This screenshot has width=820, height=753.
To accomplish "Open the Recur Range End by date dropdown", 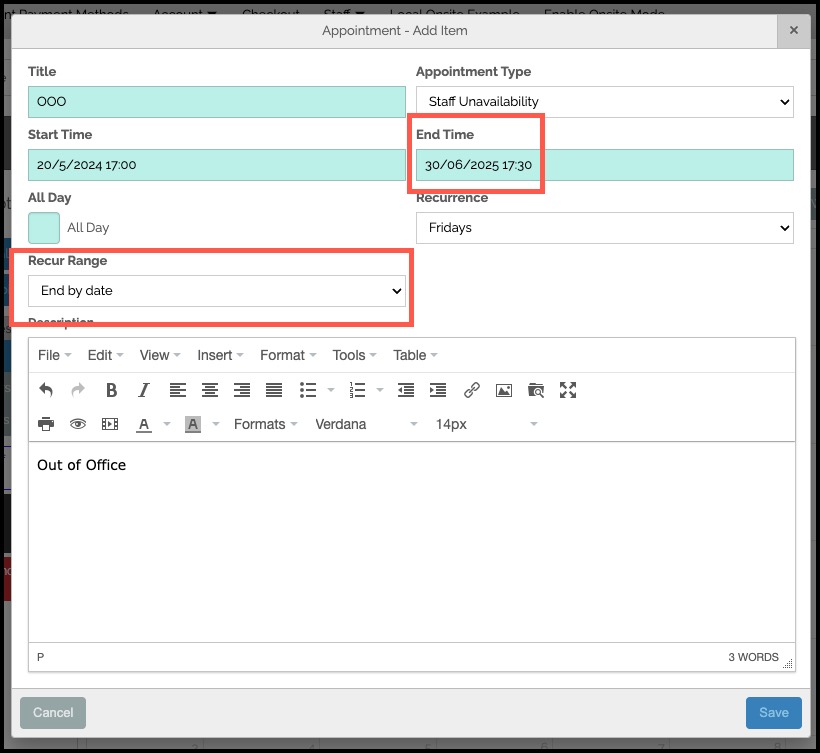I will [x=217, y=291].
